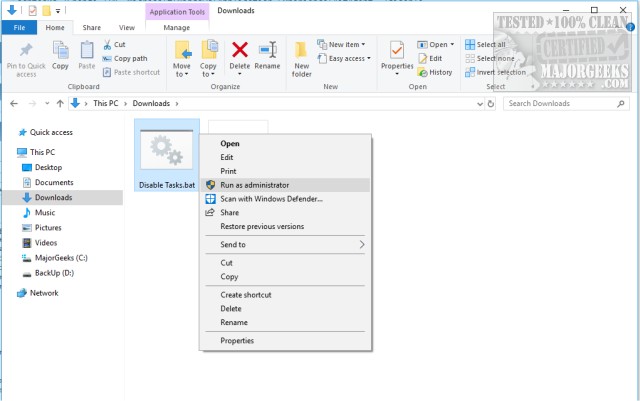Open the Recent locations dropdown arrow
This screenshot has width=640, height=401.
pos(47,104)
